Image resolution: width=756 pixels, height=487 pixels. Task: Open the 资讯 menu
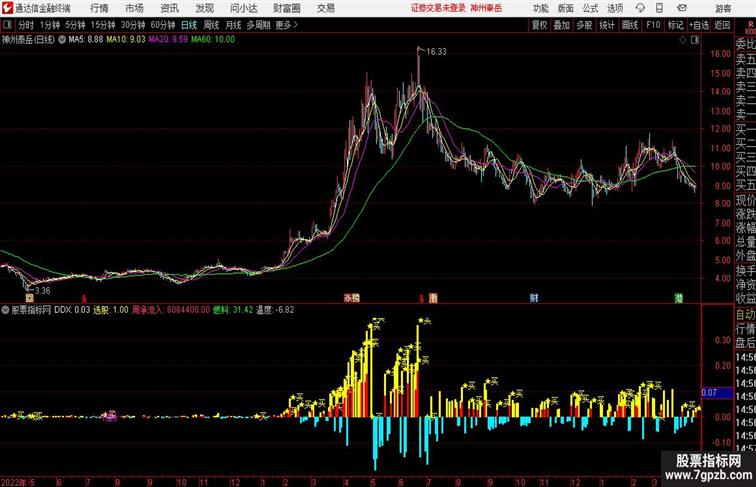point(169,8)
